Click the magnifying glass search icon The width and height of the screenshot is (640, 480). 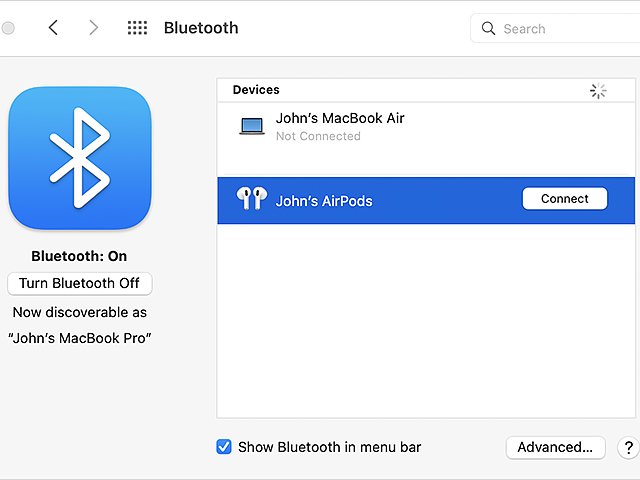(x=488, y=28)
